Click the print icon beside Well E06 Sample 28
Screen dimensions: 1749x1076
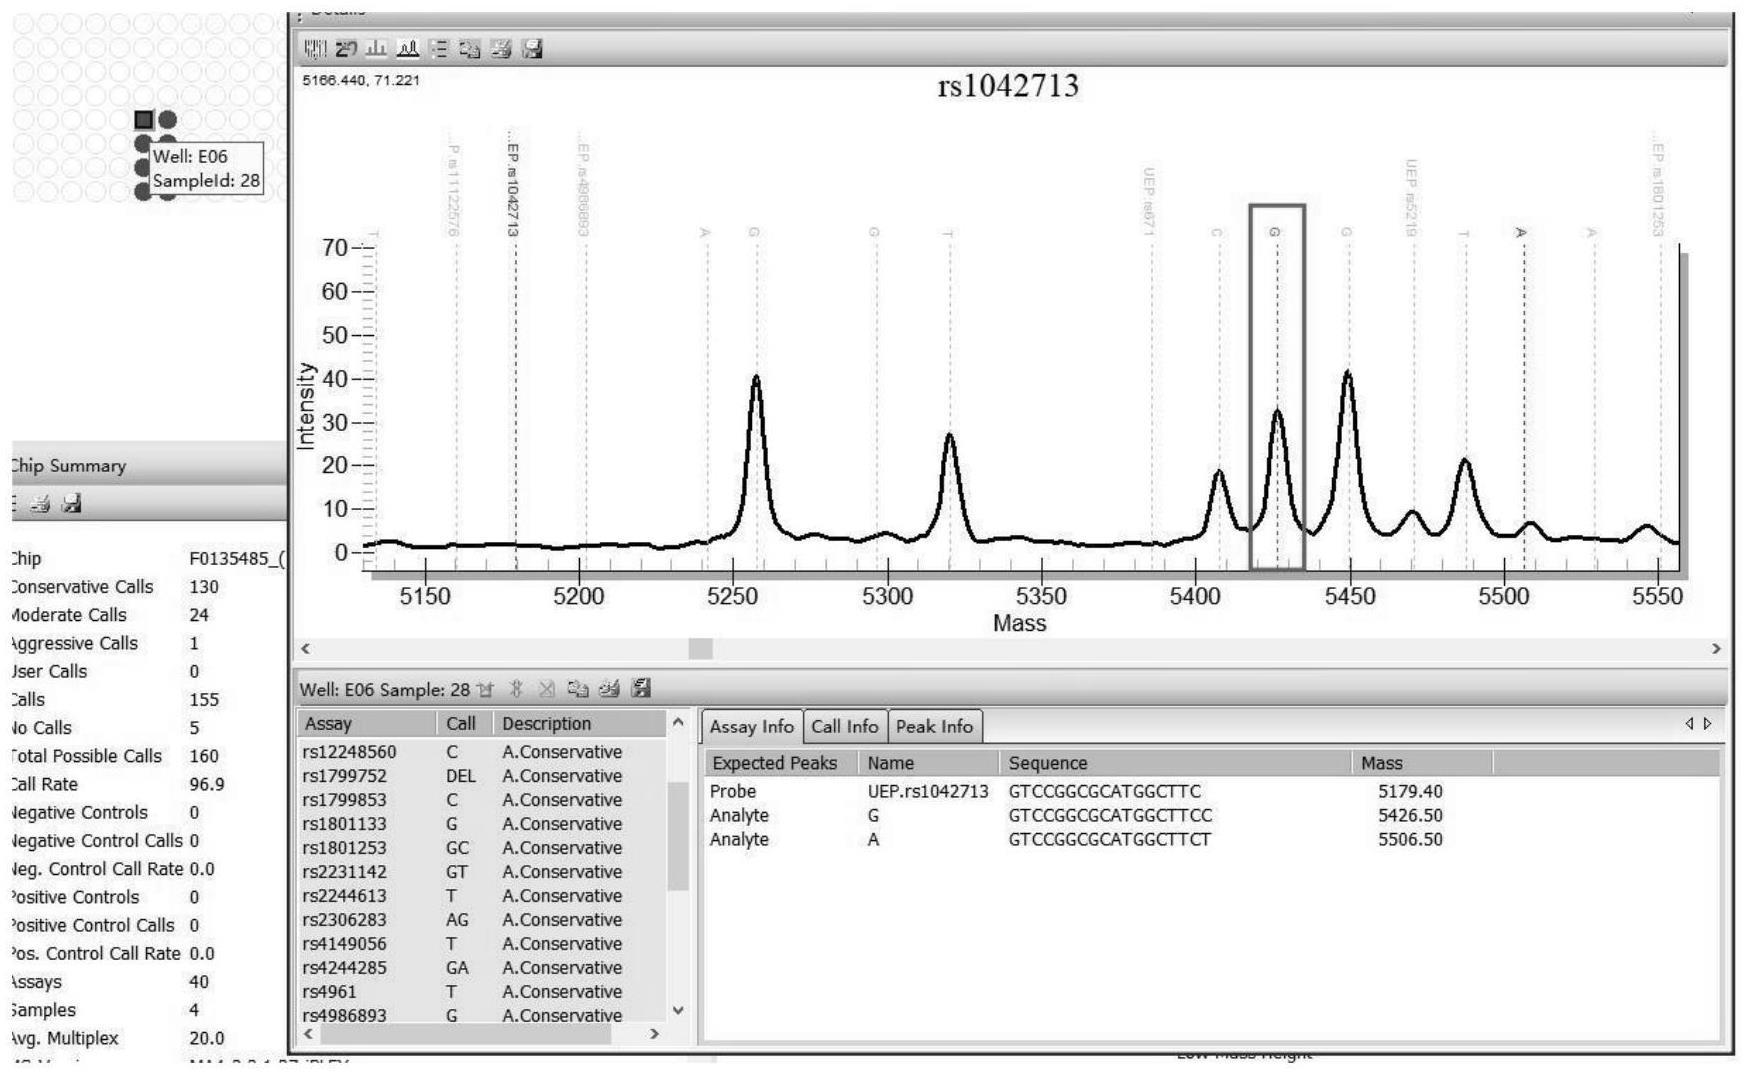(608, 688)
